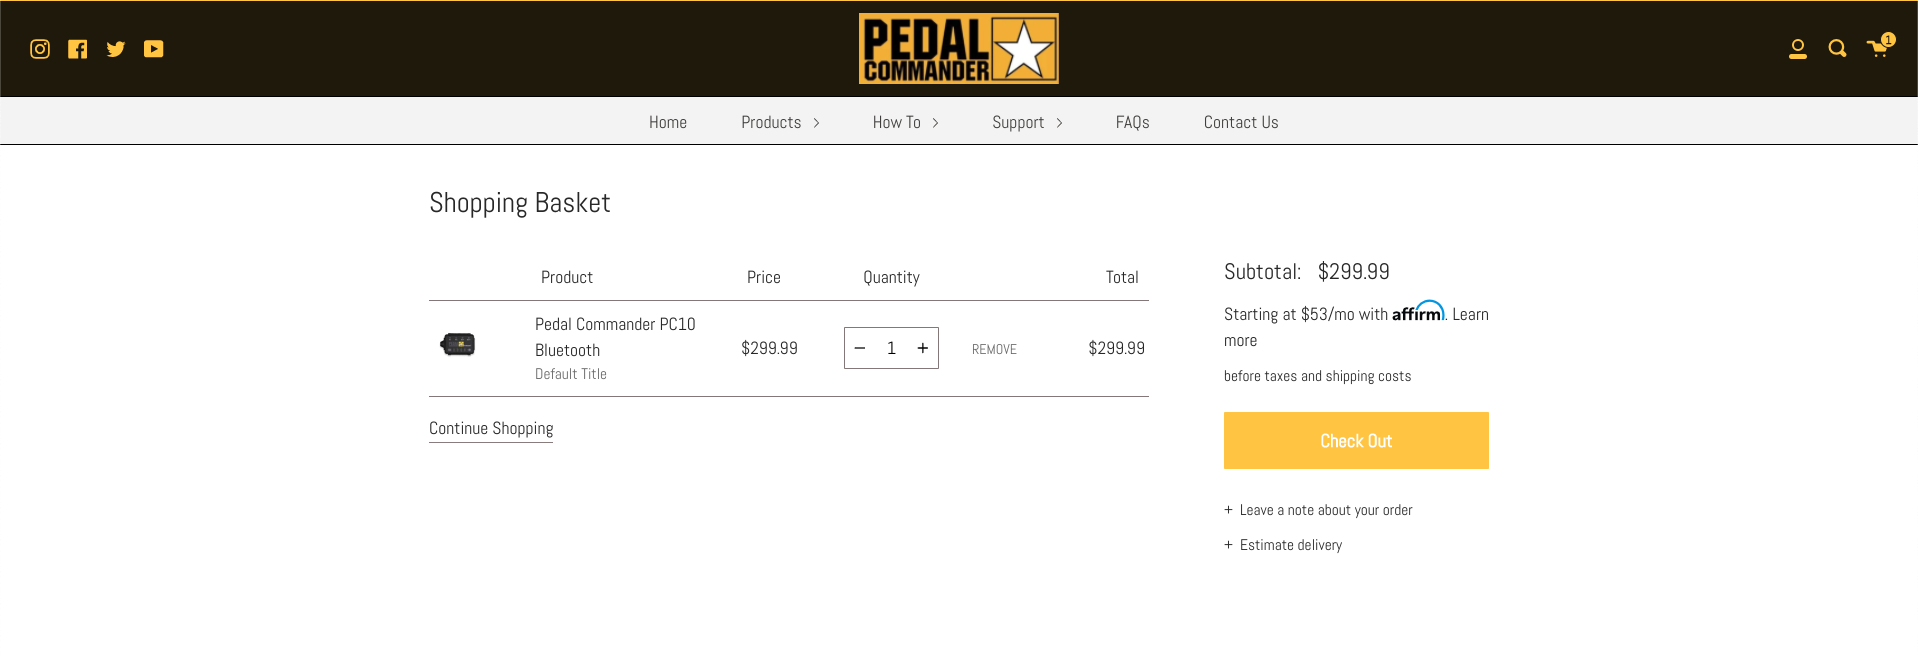Viewport: 1918px width, 655px height.
Task: Click the Pedal Commander logo
Action: pos(958,48)
